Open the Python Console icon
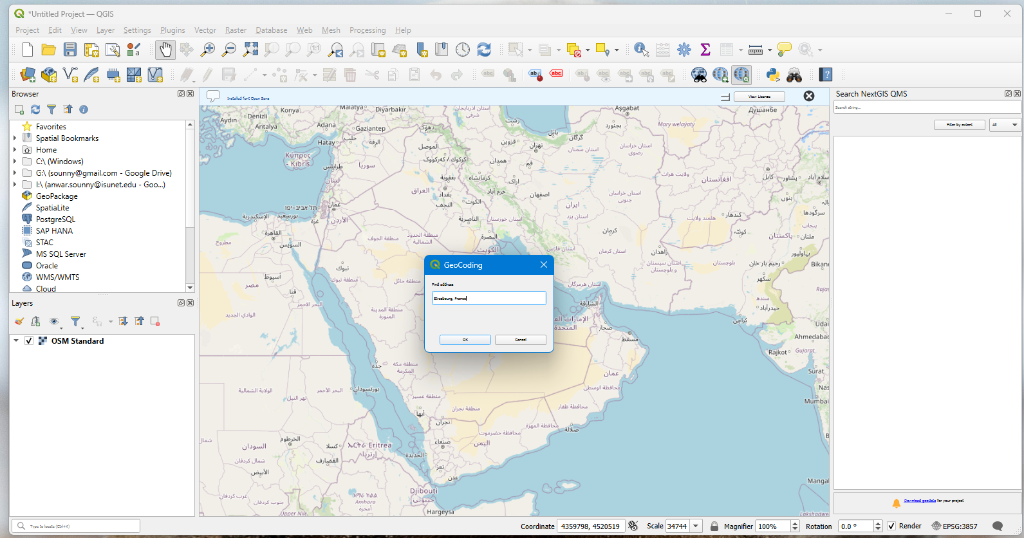The image size is (1024, 538). [x=773, y=75]
